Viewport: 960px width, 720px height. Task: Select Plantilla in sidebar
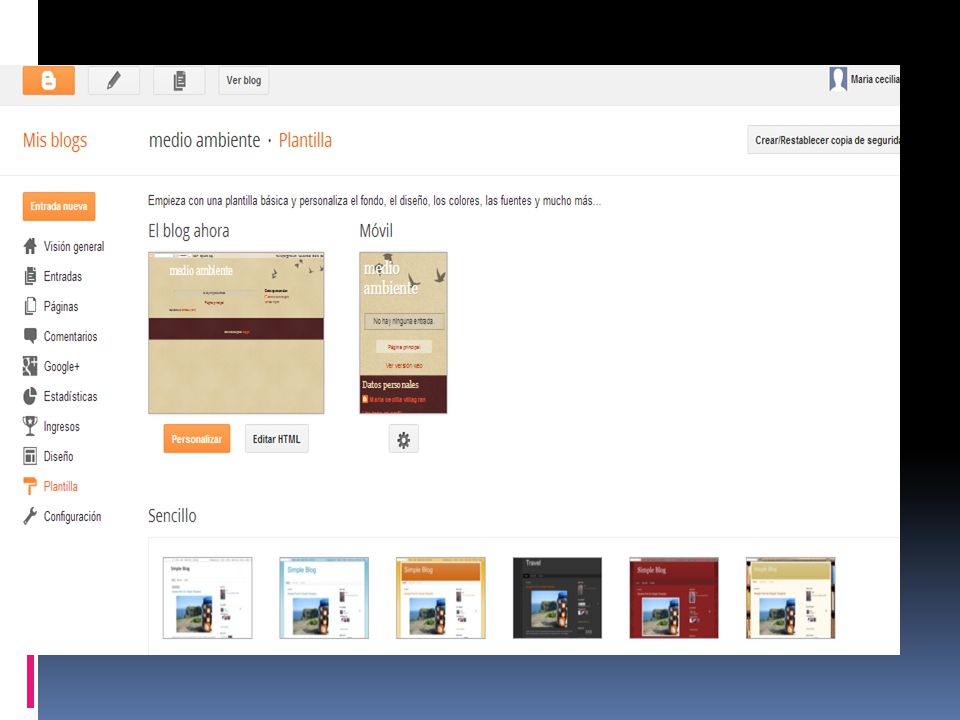[61, 487]
